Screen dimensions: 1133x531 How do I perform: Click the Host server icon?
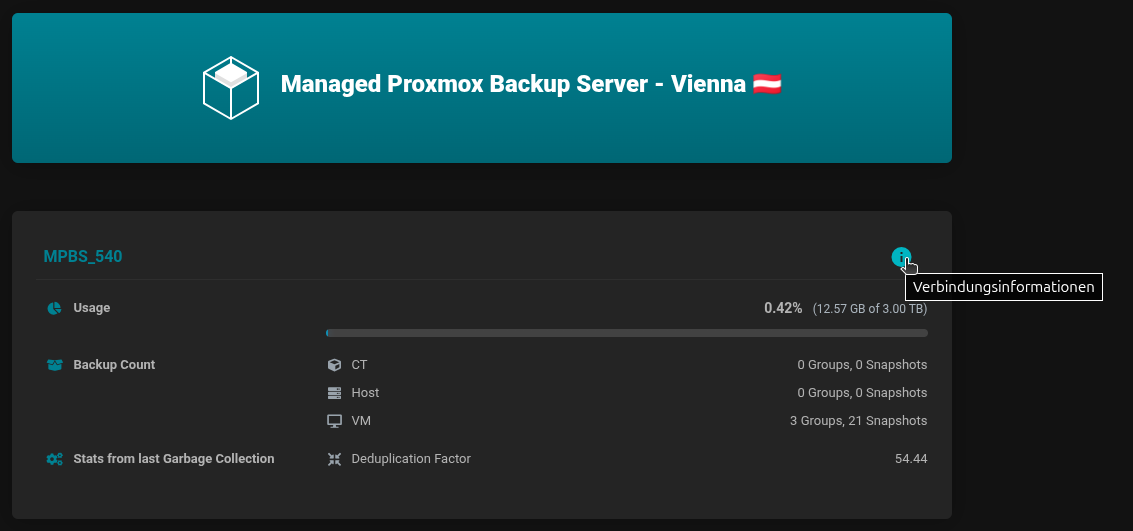(334, 393)
